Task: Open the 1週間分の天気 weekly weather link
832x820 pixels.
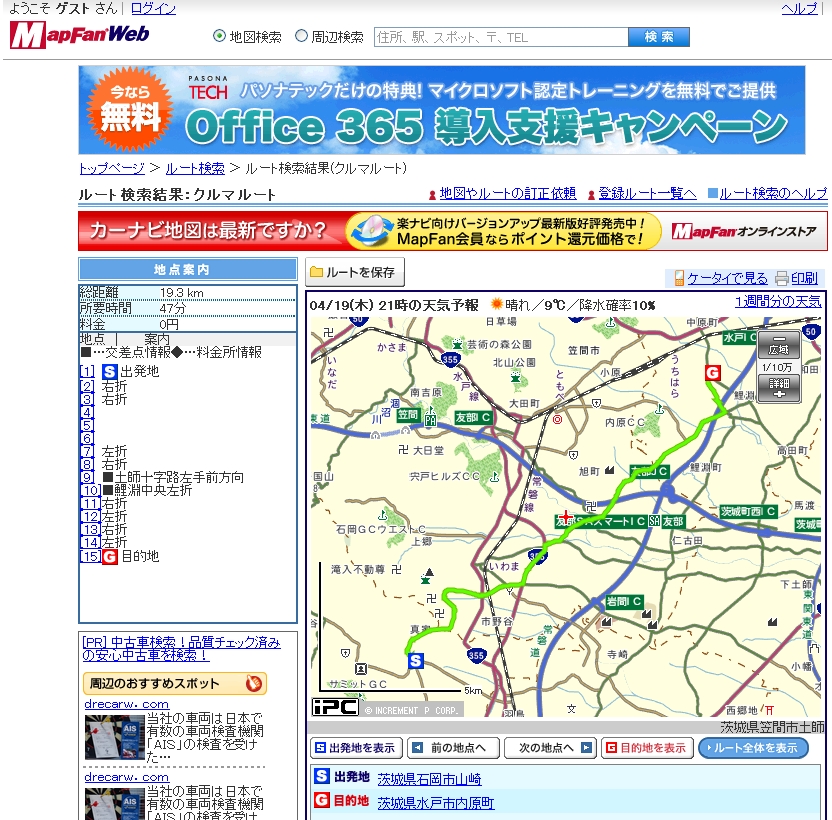Action: (x=778, y=302)
